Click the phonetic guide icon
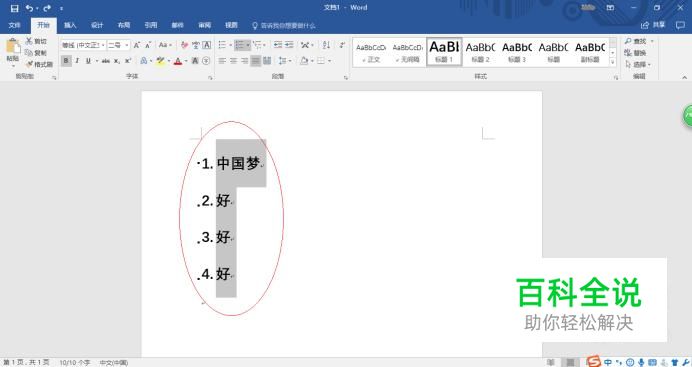The width and height of the screenshot is (692, 367). (x=196, y=45)
